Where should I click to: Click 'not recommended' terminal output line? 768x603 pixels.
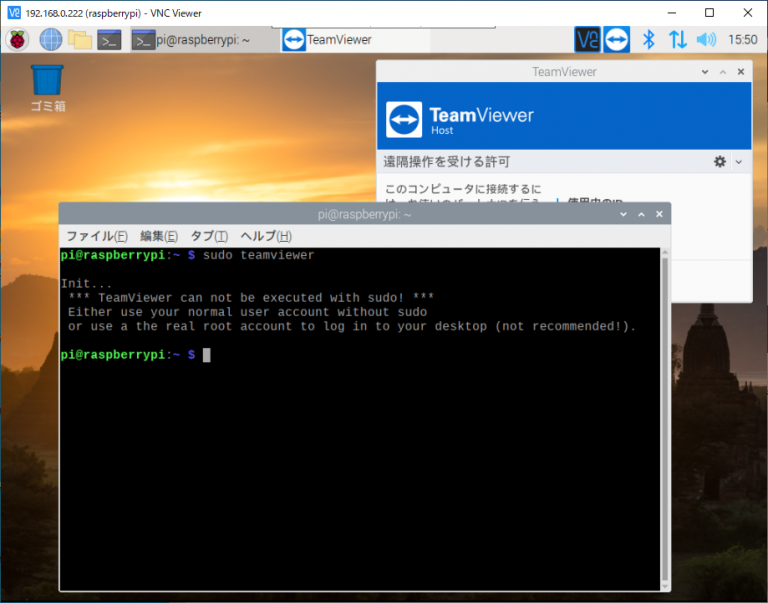point(352,326)
